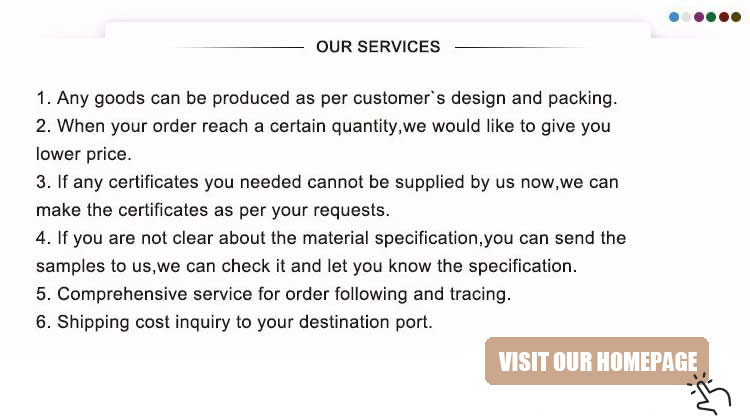Click item 2 about order quantity
The width and height of the screenshot is (750, 420).
[323, 127]
